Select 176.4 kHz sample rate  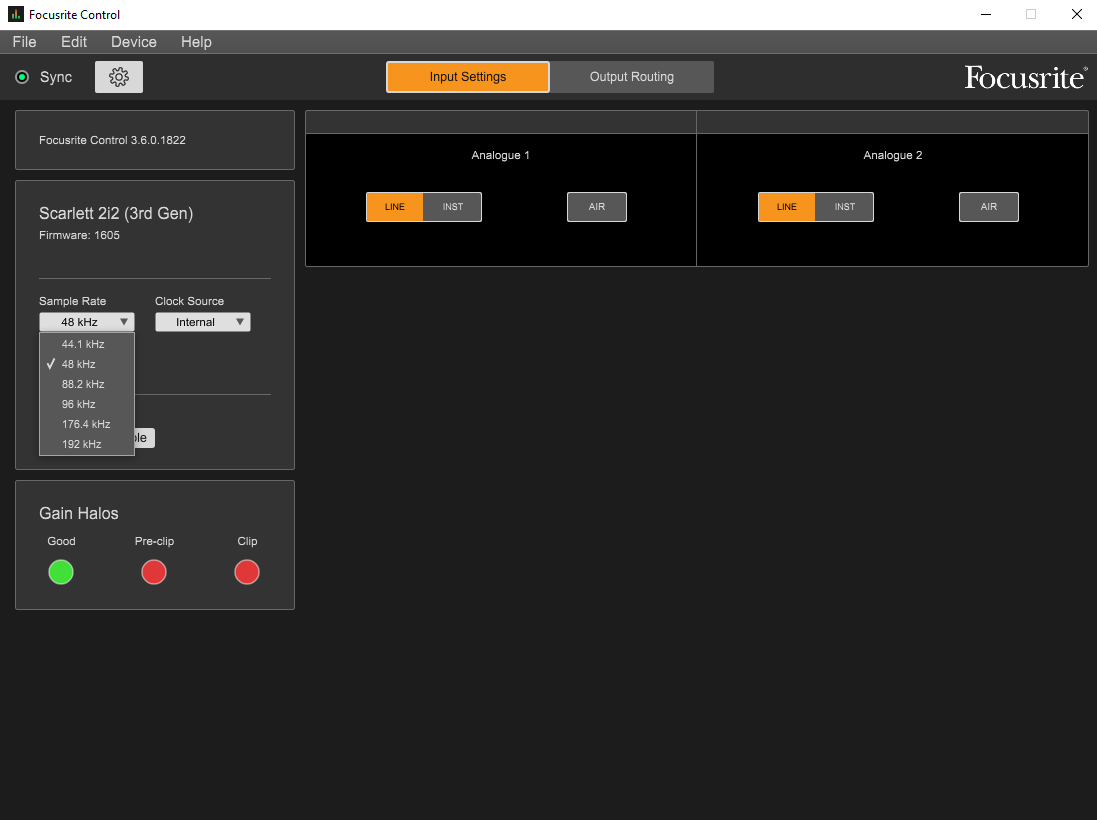click(x=87, y=424)
